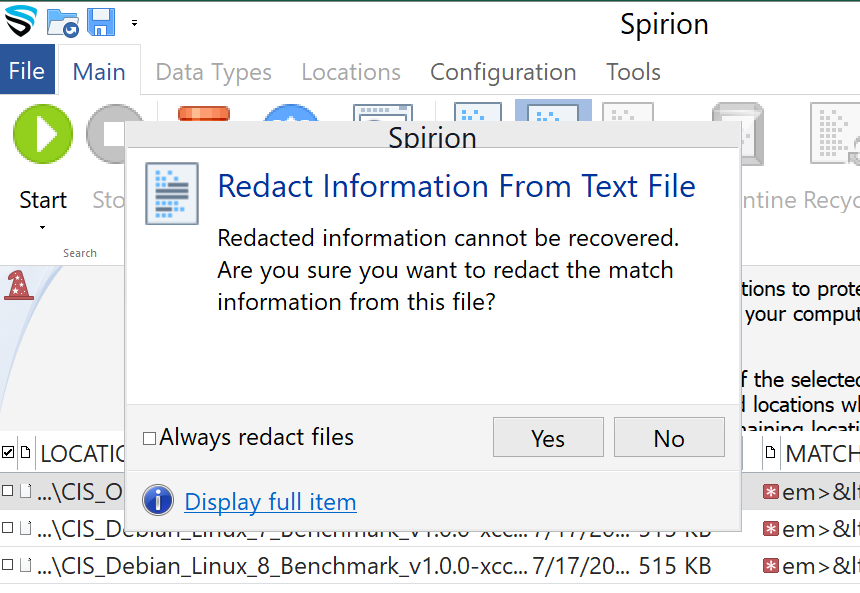
Task: Switch to the Configuration tab
Action: pos(503,72)
